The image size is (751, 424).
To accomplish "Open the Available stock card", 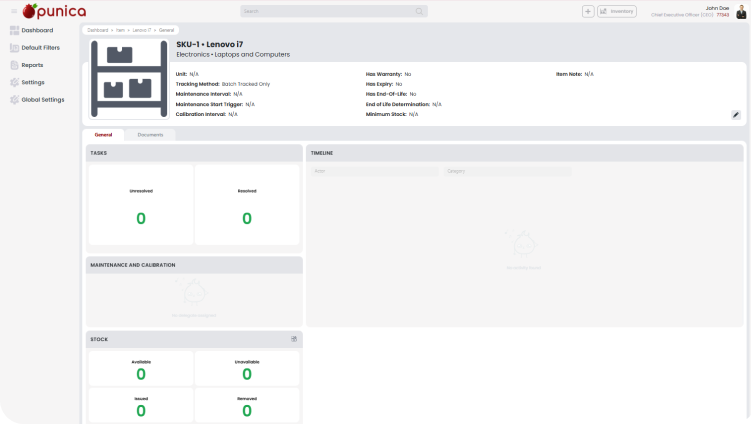I will 141,368.
